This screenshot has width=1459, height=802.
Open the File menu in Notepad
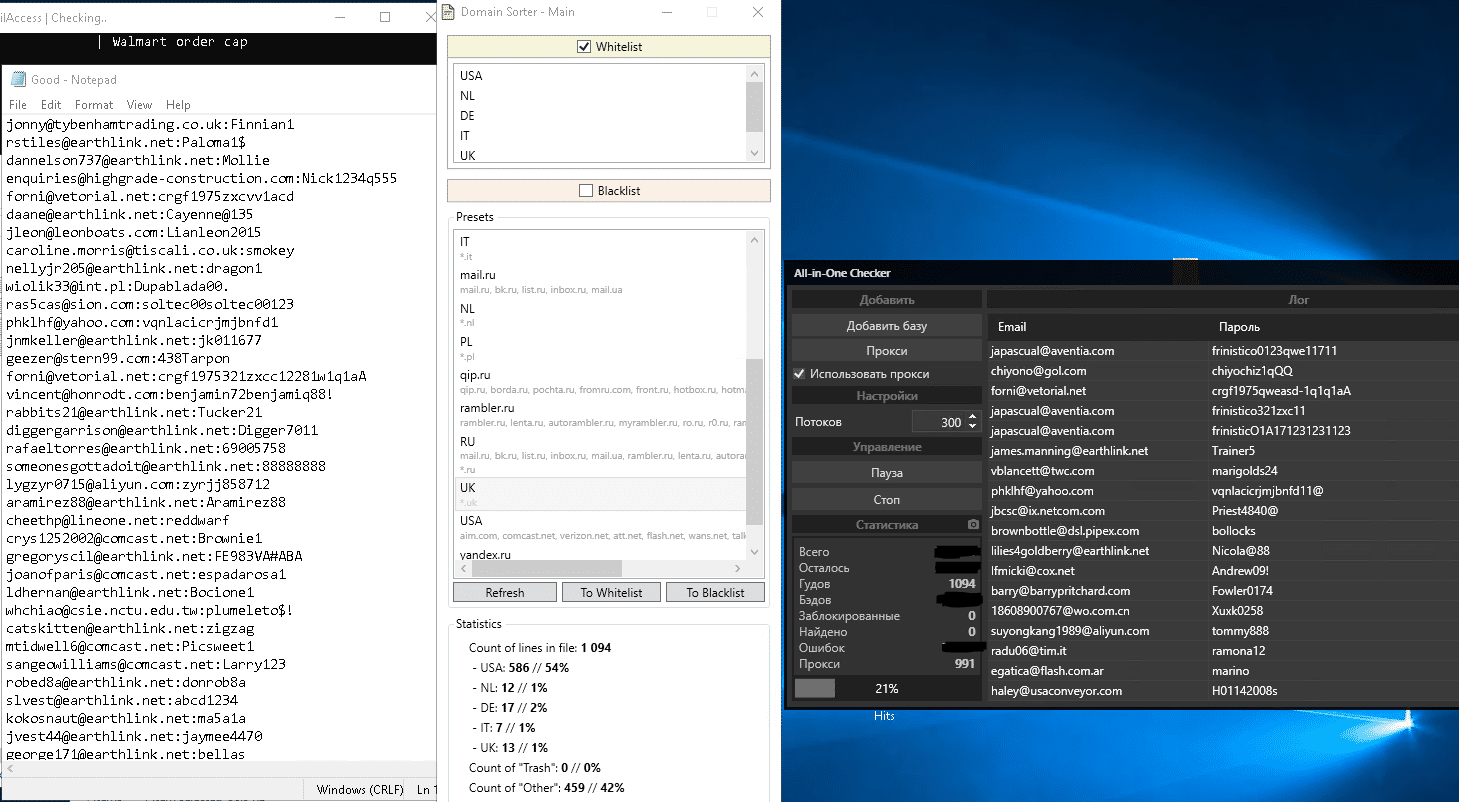[x=18, y=105]
